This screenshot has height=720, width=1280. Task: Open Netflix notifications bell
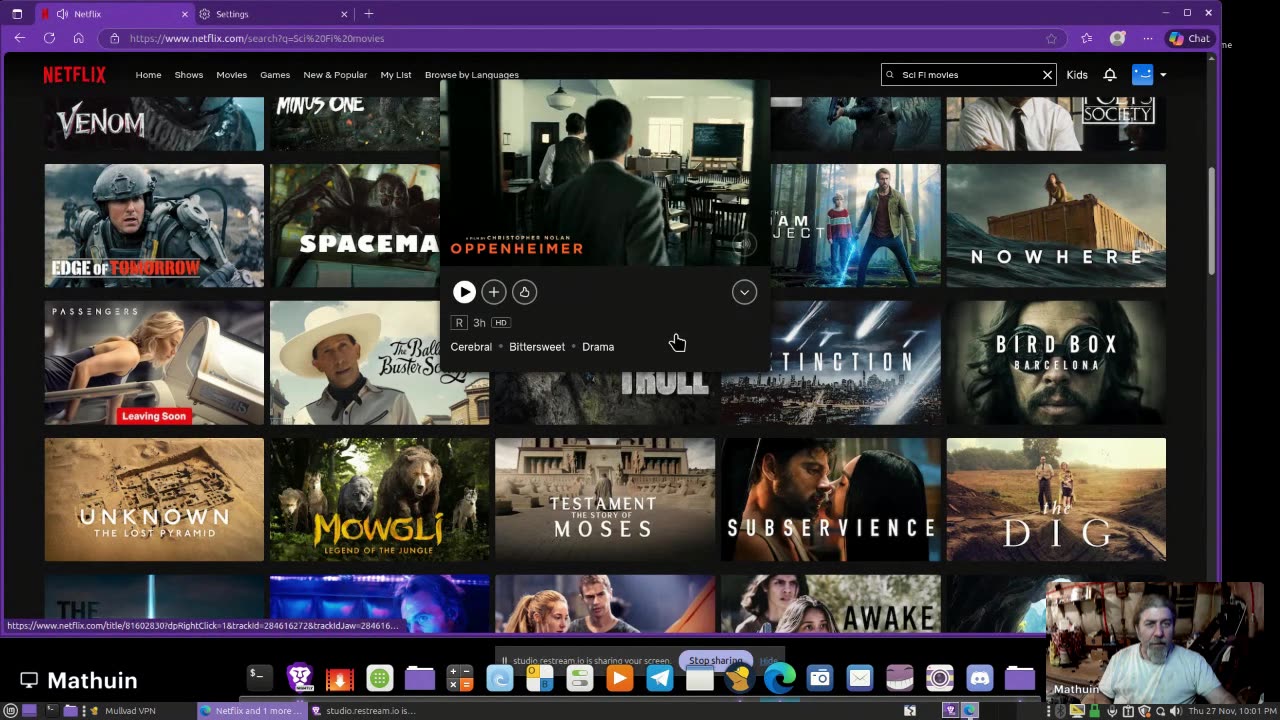click(1110, 75)
